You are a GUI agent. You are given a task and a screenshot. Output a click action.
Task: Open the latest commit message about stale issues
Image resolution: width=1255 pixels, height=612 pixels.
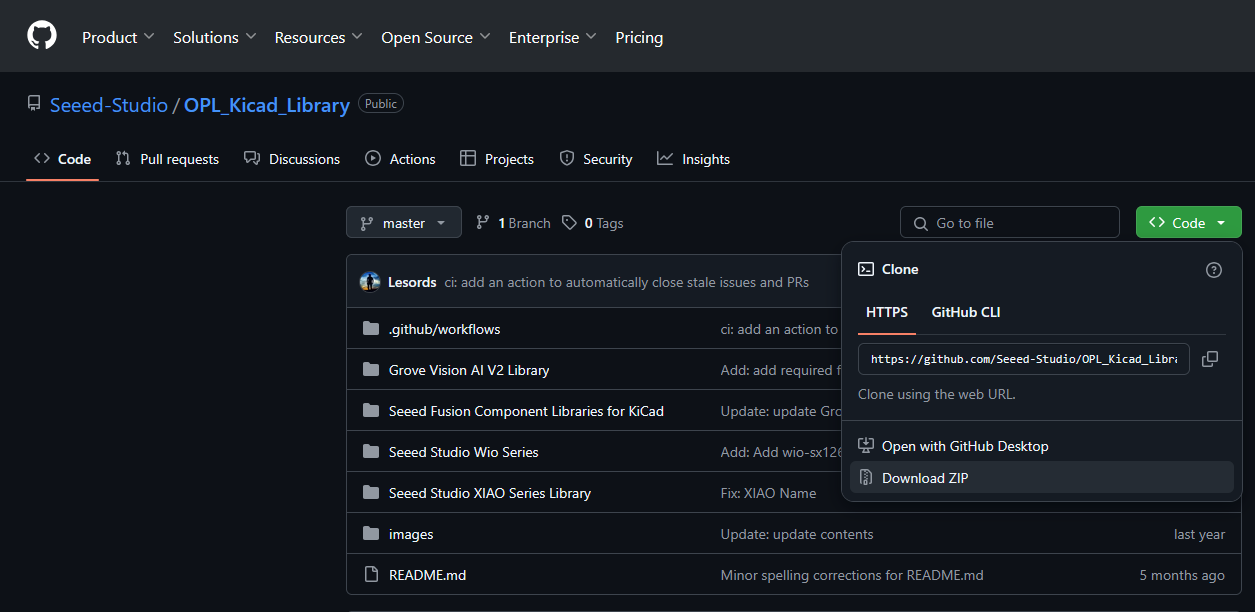627,282
